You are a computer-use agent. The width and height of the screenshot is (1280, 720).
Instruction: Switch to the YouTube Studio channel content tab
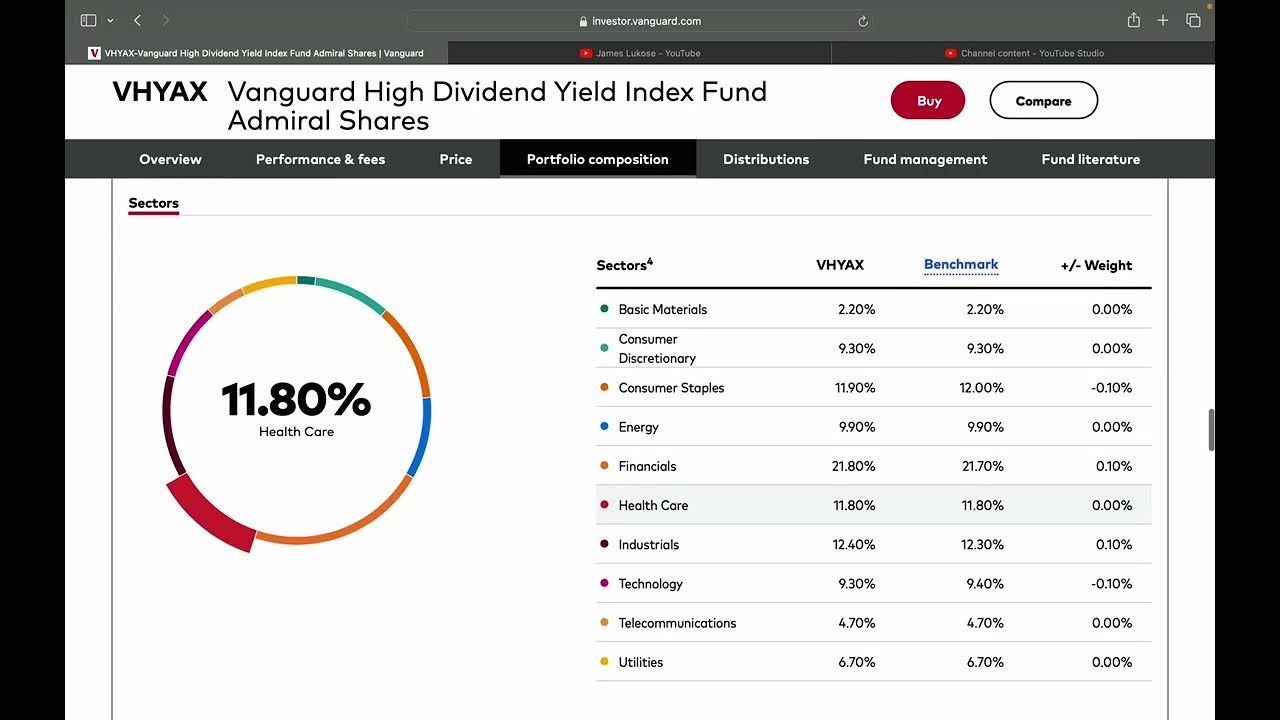coord(1024,53)
